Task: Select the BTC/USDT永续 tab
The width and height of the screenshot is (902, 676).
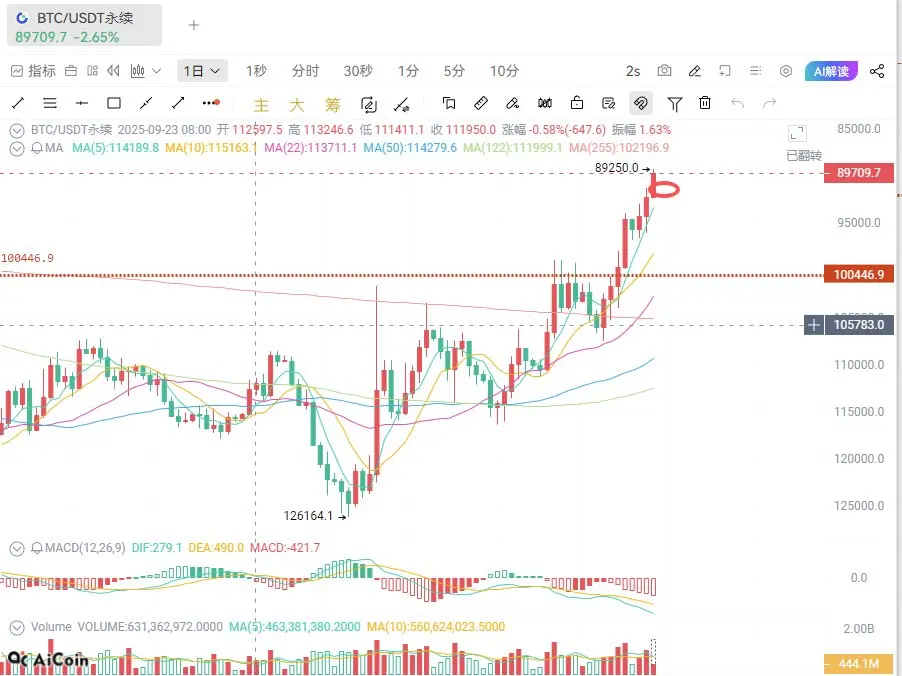Action: (85, 26)
